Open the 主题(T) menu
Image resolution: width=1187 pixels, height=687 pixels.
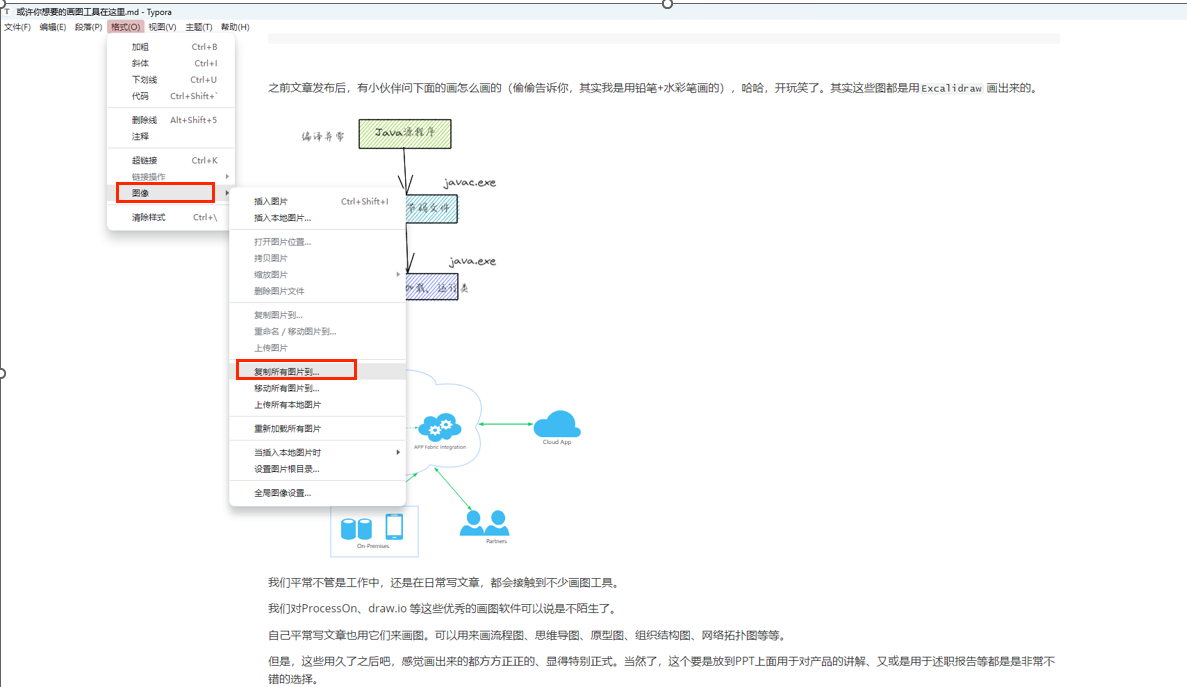[199, 27]
